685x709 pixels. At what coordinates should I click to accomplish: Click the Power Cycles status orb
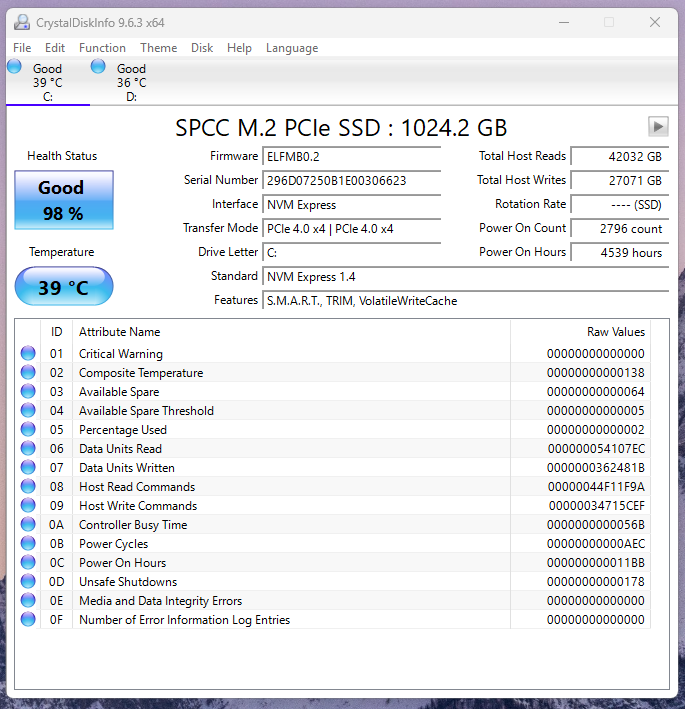pyautogui.click(x=28, y=543)
